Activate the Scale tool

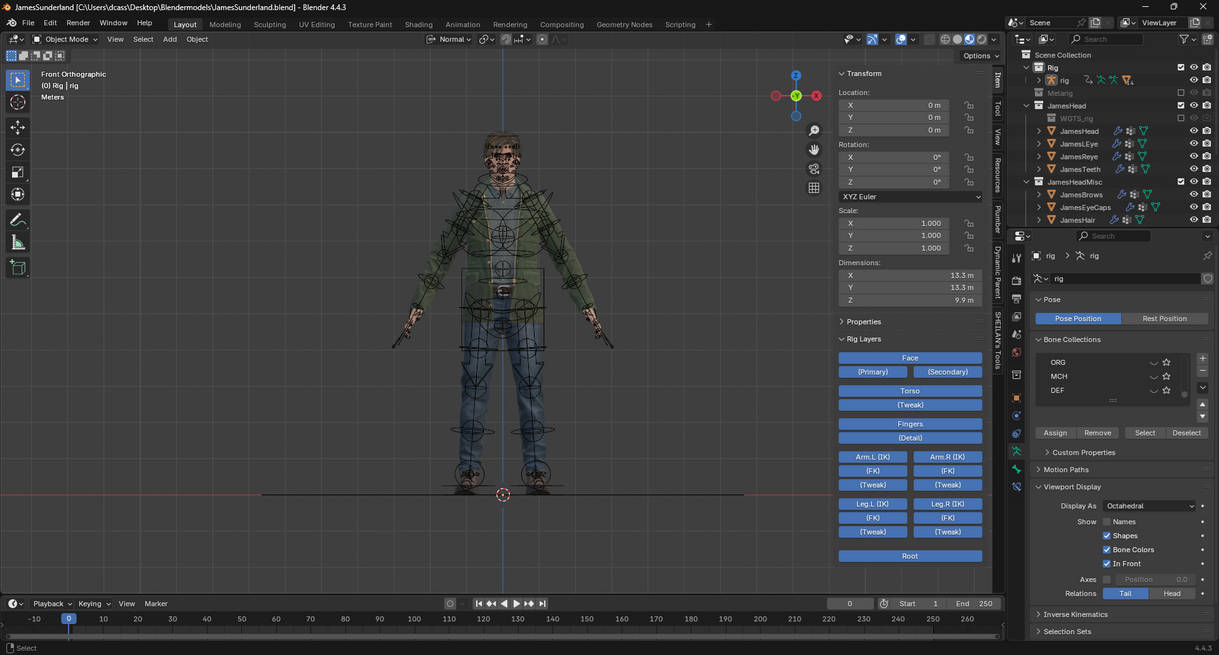17,172
